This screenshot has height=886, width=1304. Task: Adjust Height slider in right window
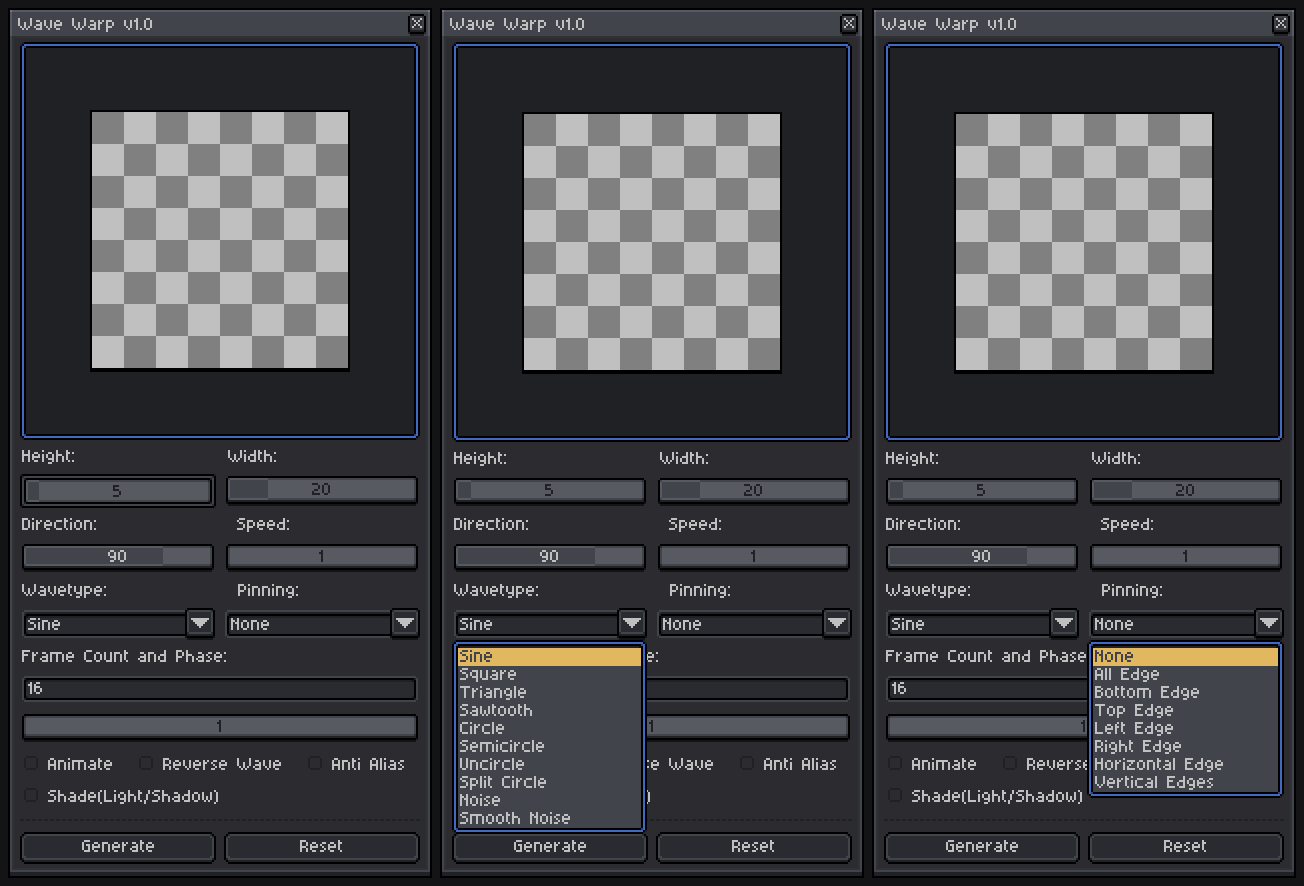(982, 490)
